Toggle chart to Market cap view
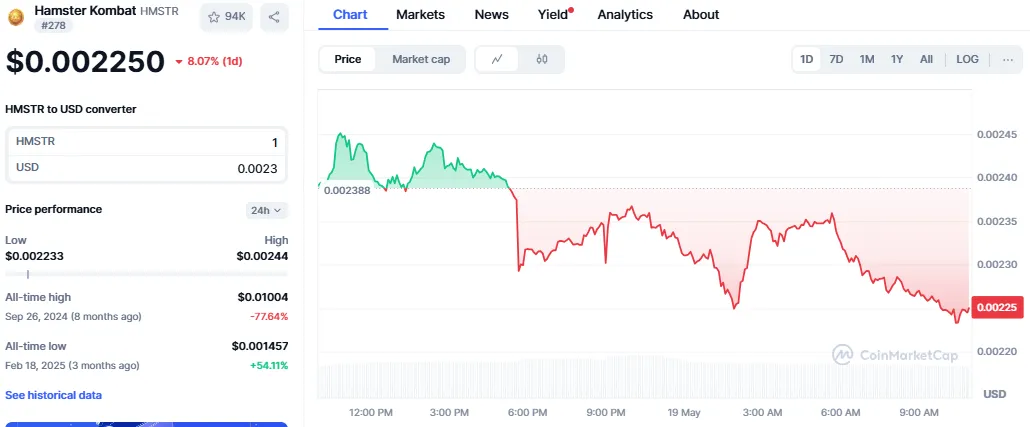Viewport: 1030px width, 427px height. pyautogui.click(x=420, y=59)
